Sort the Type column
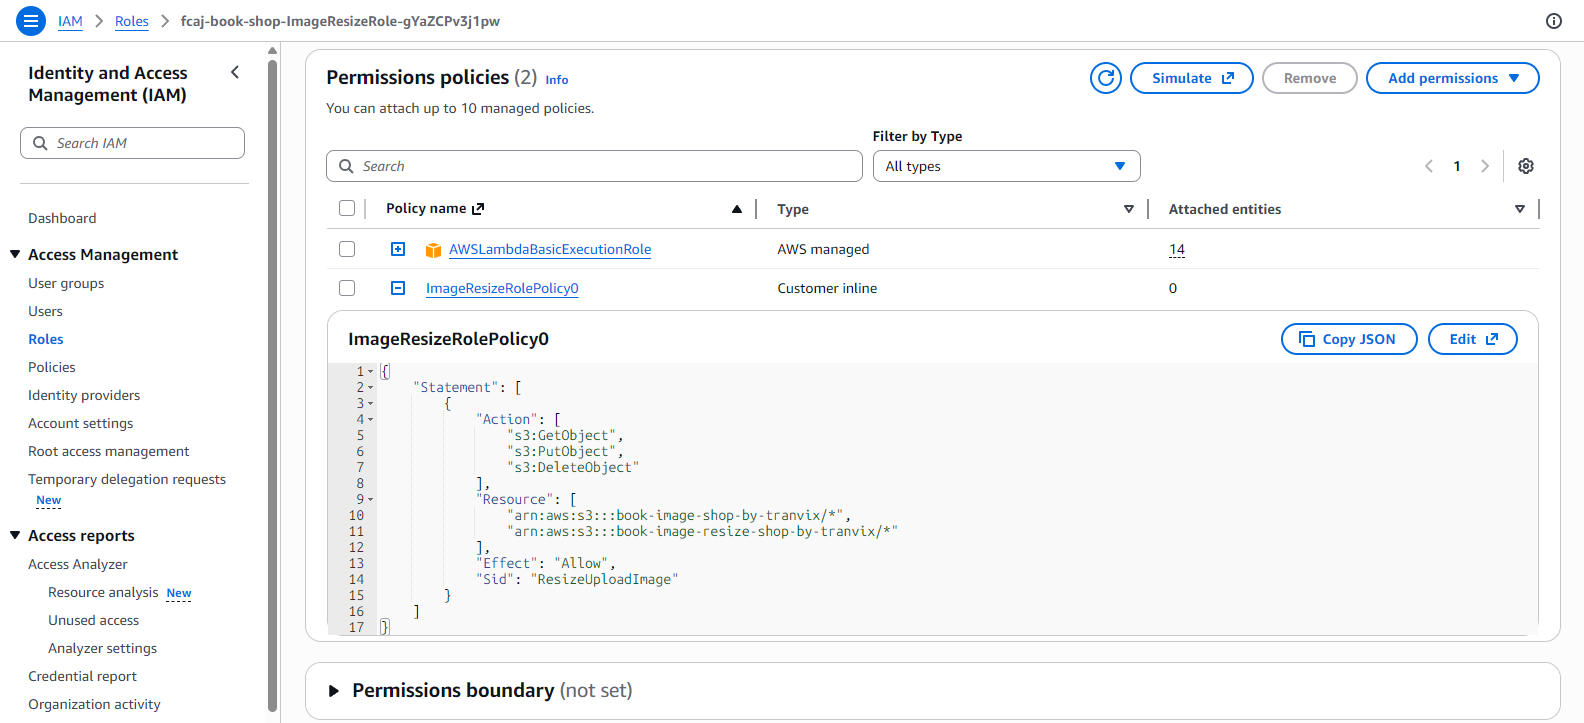 [1129, 209]
